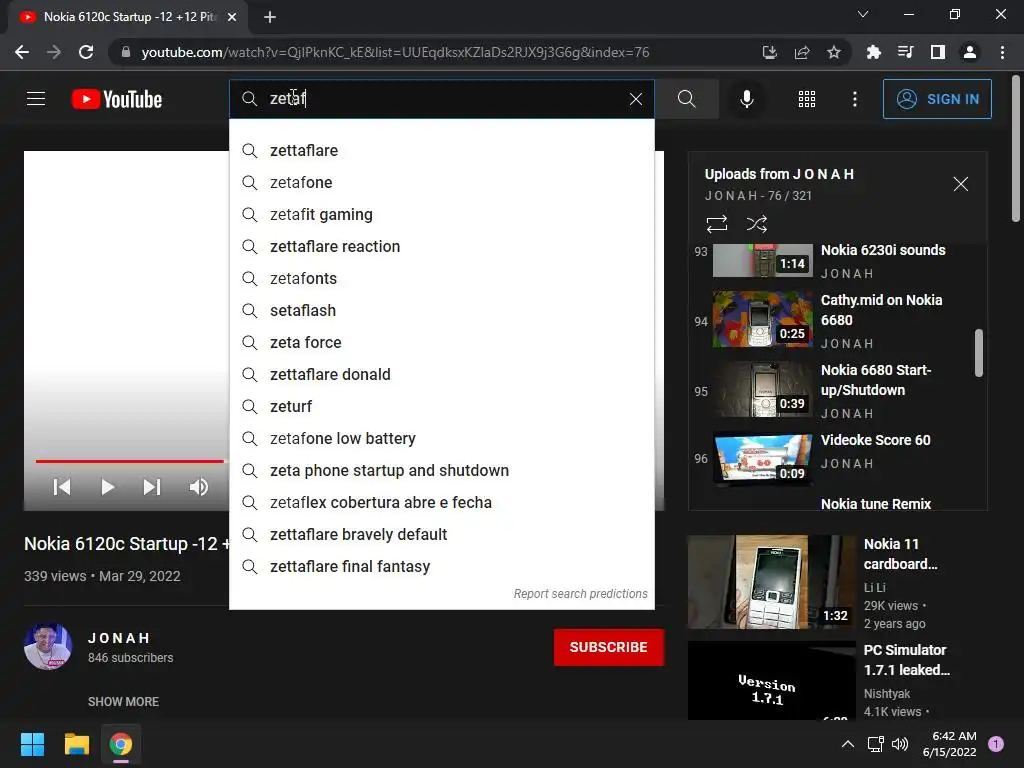Expand description with SHOW MORE
The height and width of the screenshot is (768, 1024).
click(x=123, y=701)
